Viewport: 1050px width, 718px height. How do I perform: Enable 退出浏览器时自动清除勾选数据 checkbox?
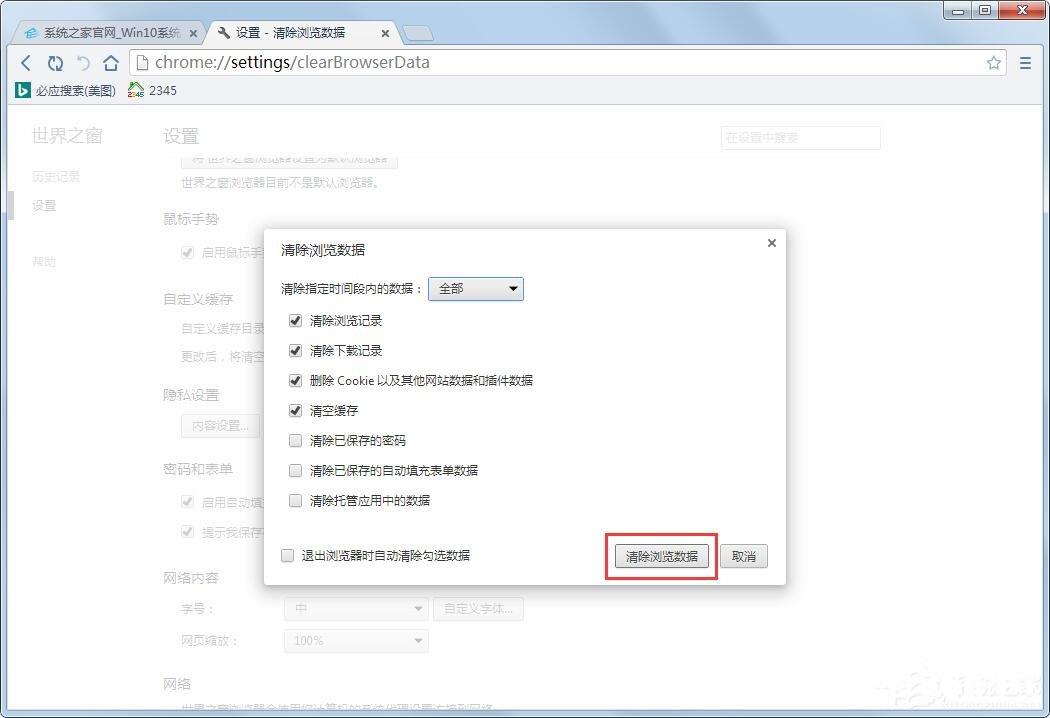(x=287, y=556)
